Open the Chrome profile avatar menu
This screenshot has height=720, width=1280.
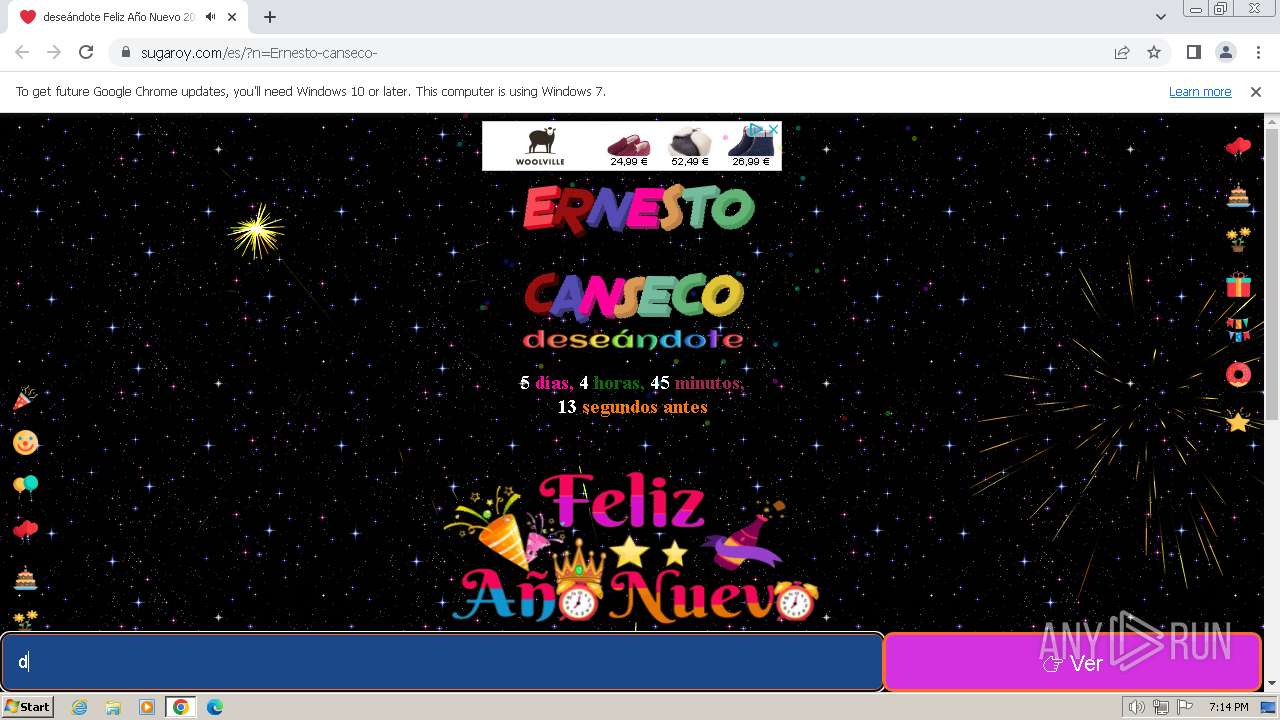[1226, 52]
